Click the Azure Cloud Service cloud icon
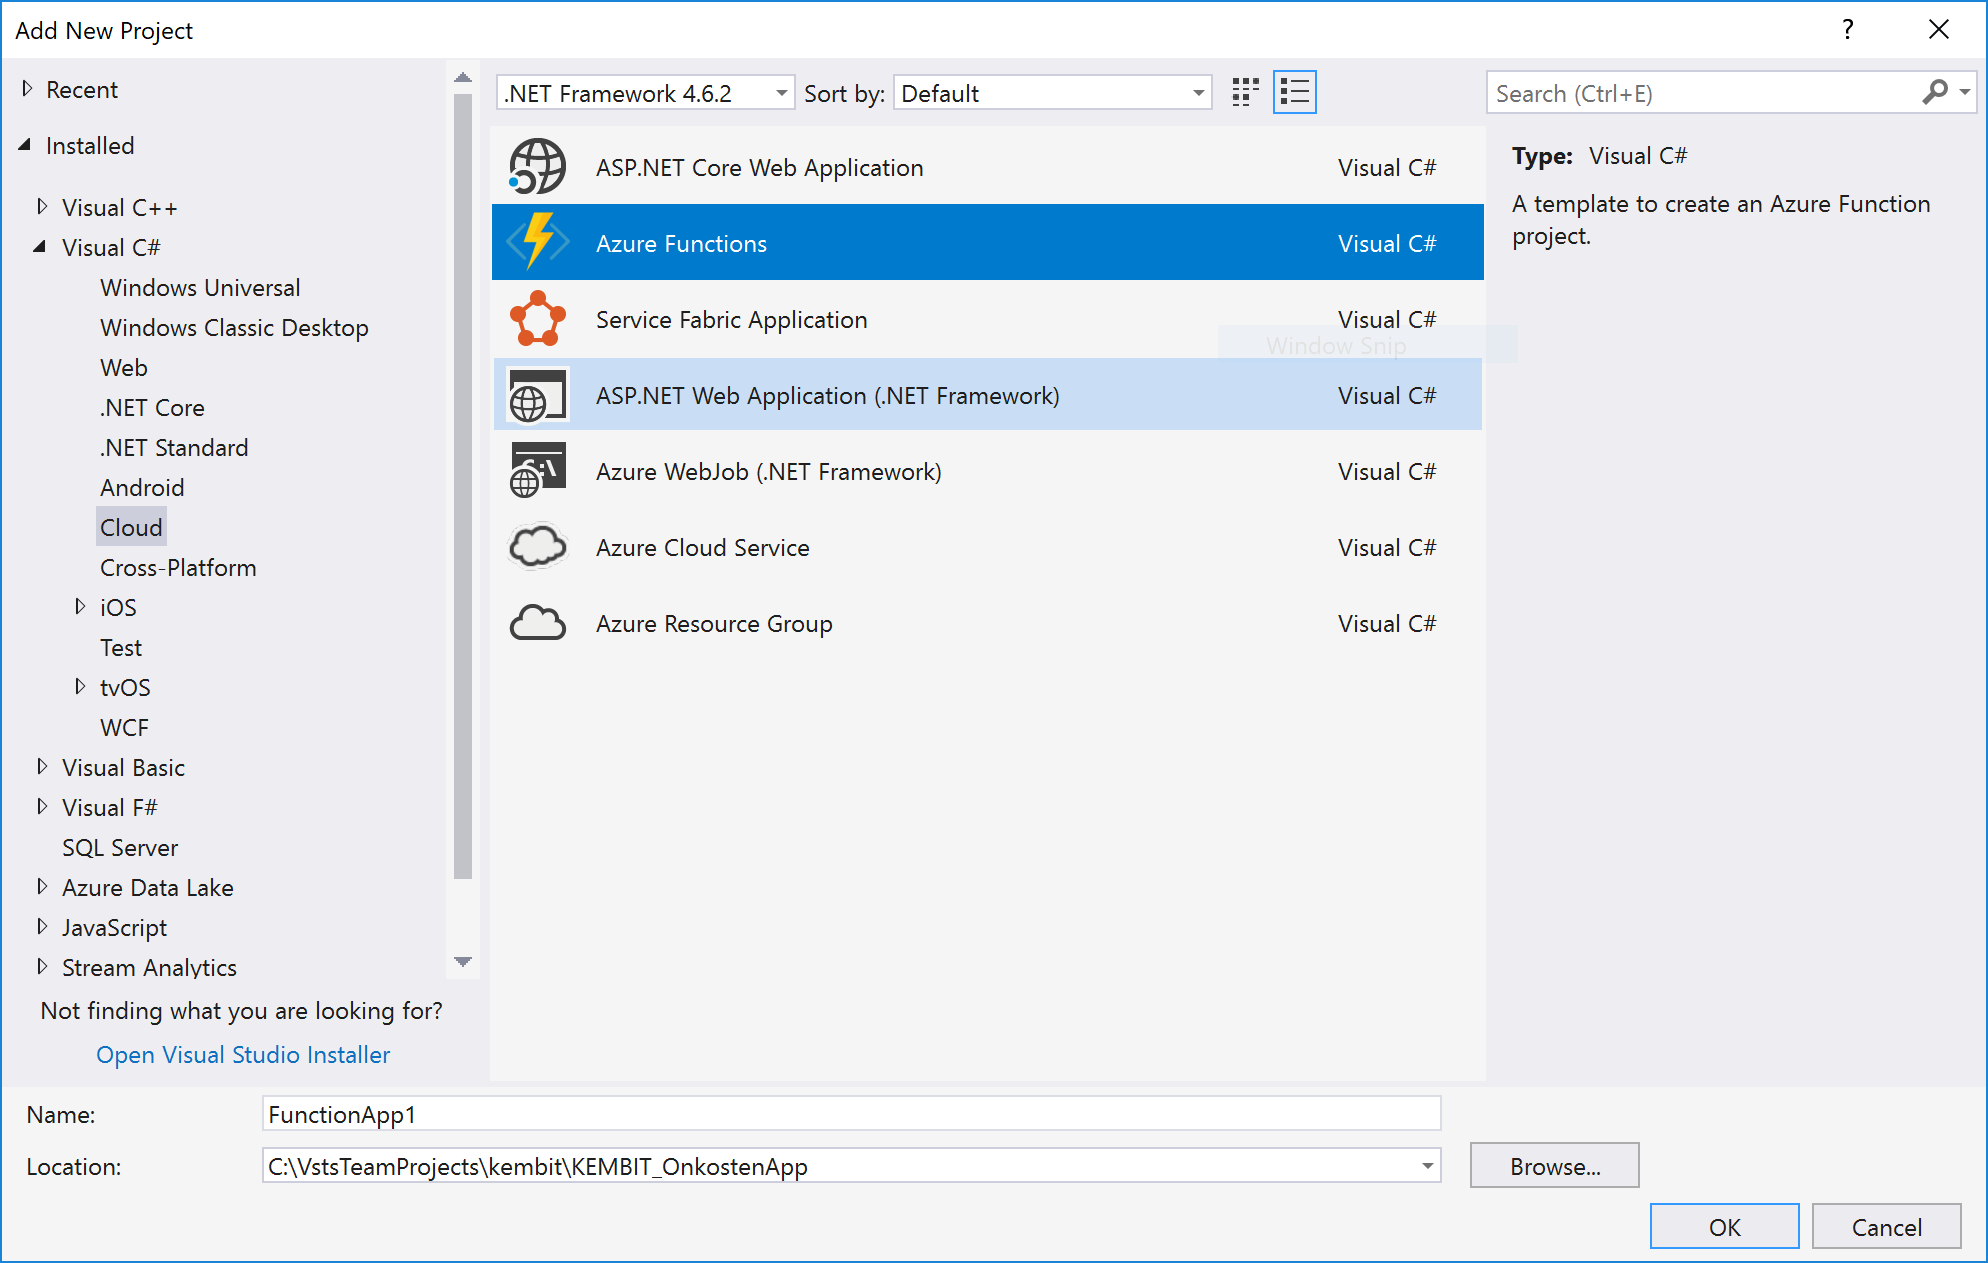The width and height of the screenshot is (1988, 1263). (537, 546)
